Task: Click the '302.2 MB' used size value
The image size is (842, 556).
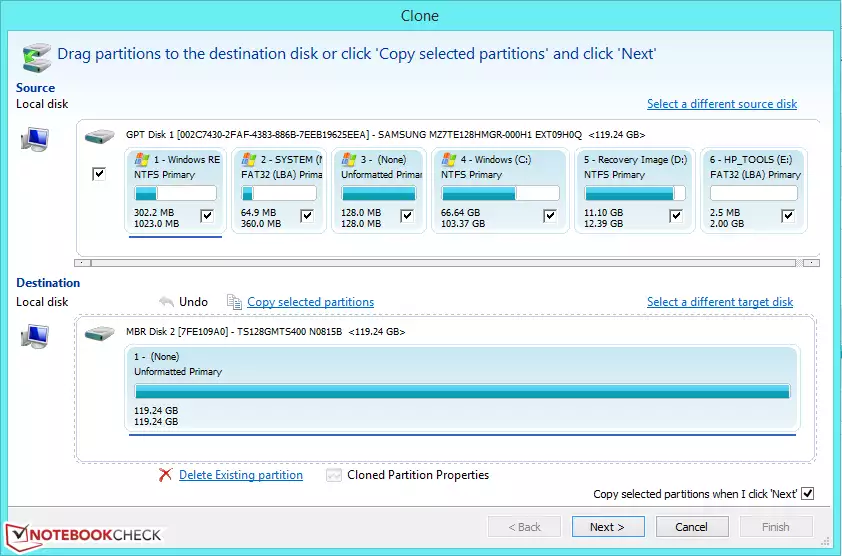Action: [x=154, y=213]
